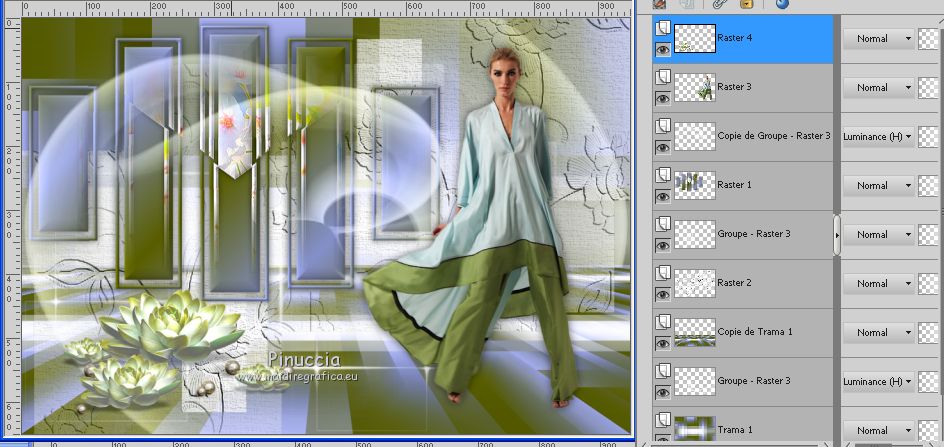Select the 'Raster 3' layer name
The image size is (944, 447).
[734, 87]
